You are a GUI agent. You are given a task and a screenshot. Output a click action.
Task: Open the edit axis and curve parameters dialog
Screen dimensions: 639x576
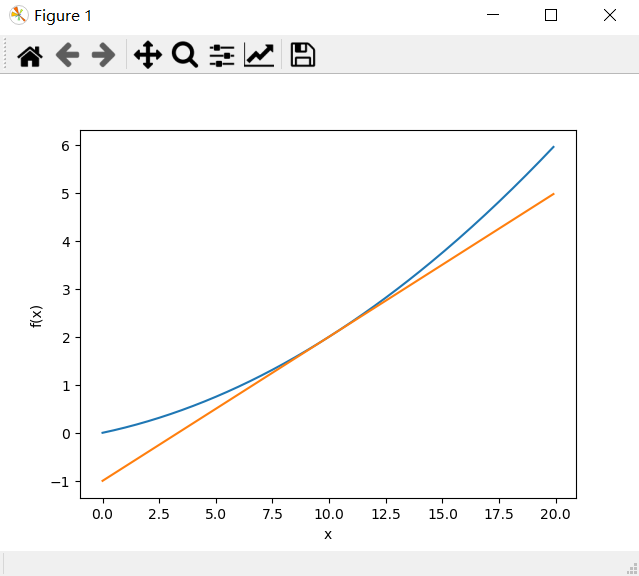click(259, 55)
